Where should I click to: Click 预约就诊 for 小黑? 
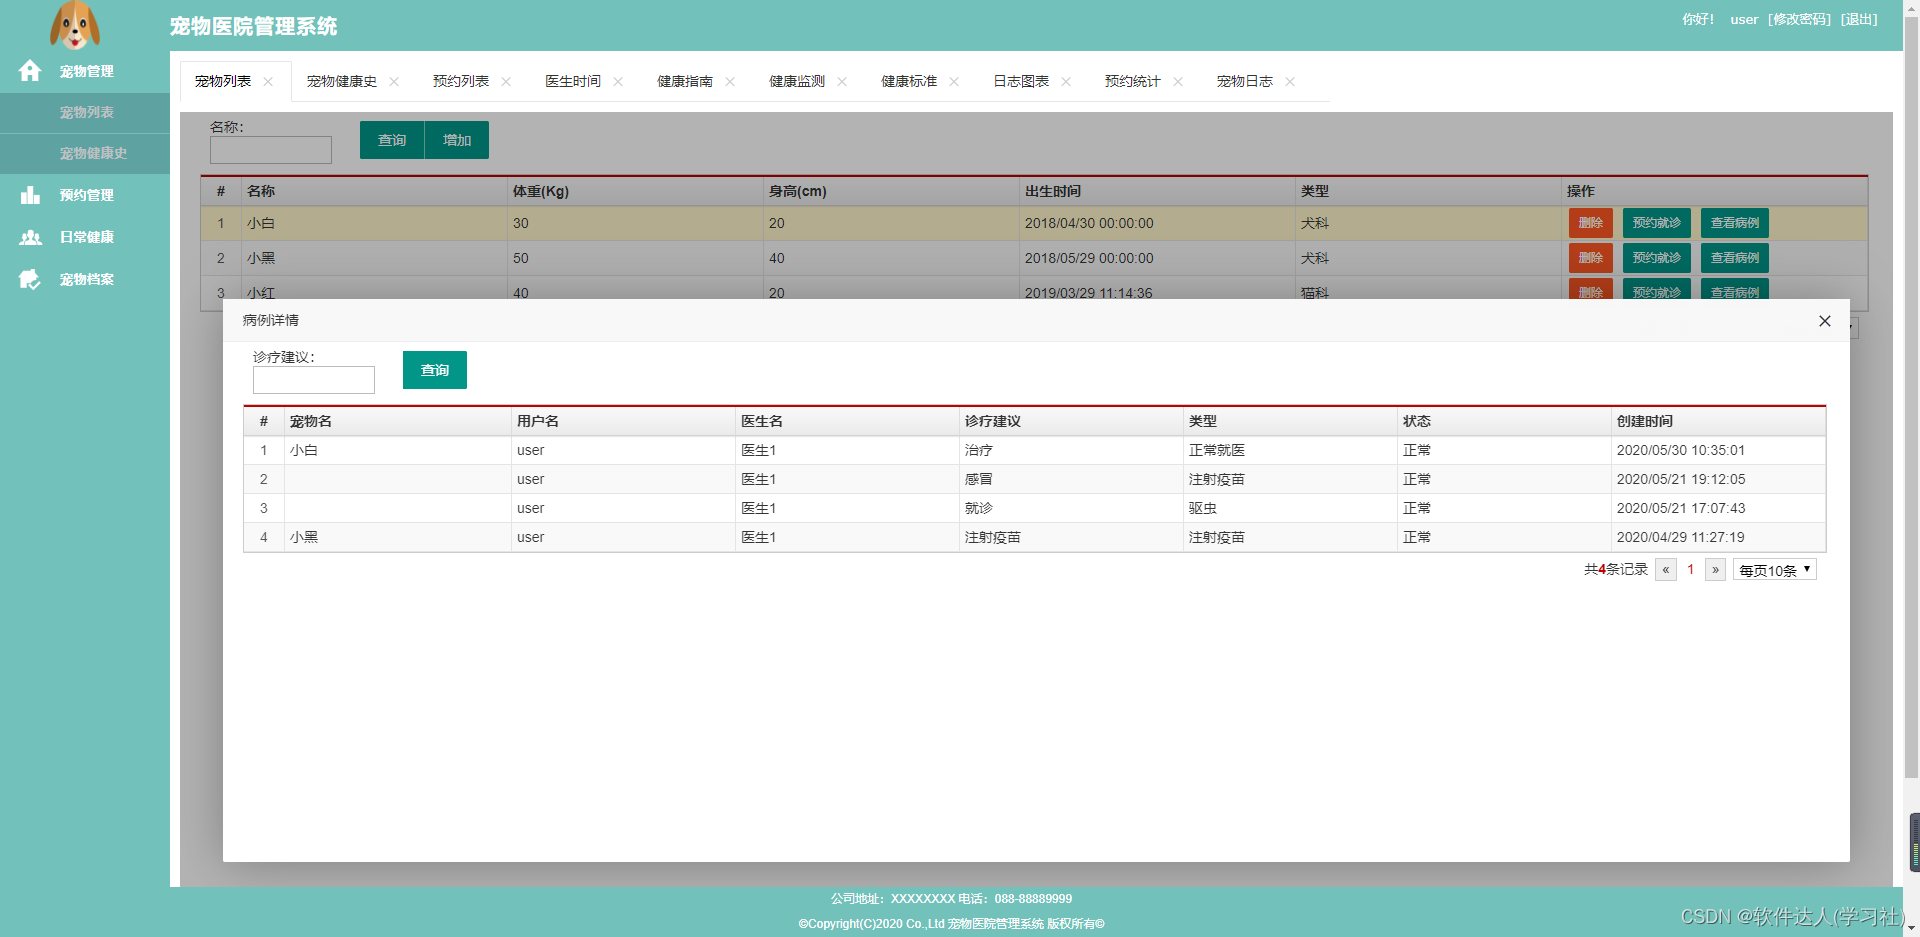pyautogui.click(x=1657, y=258)
